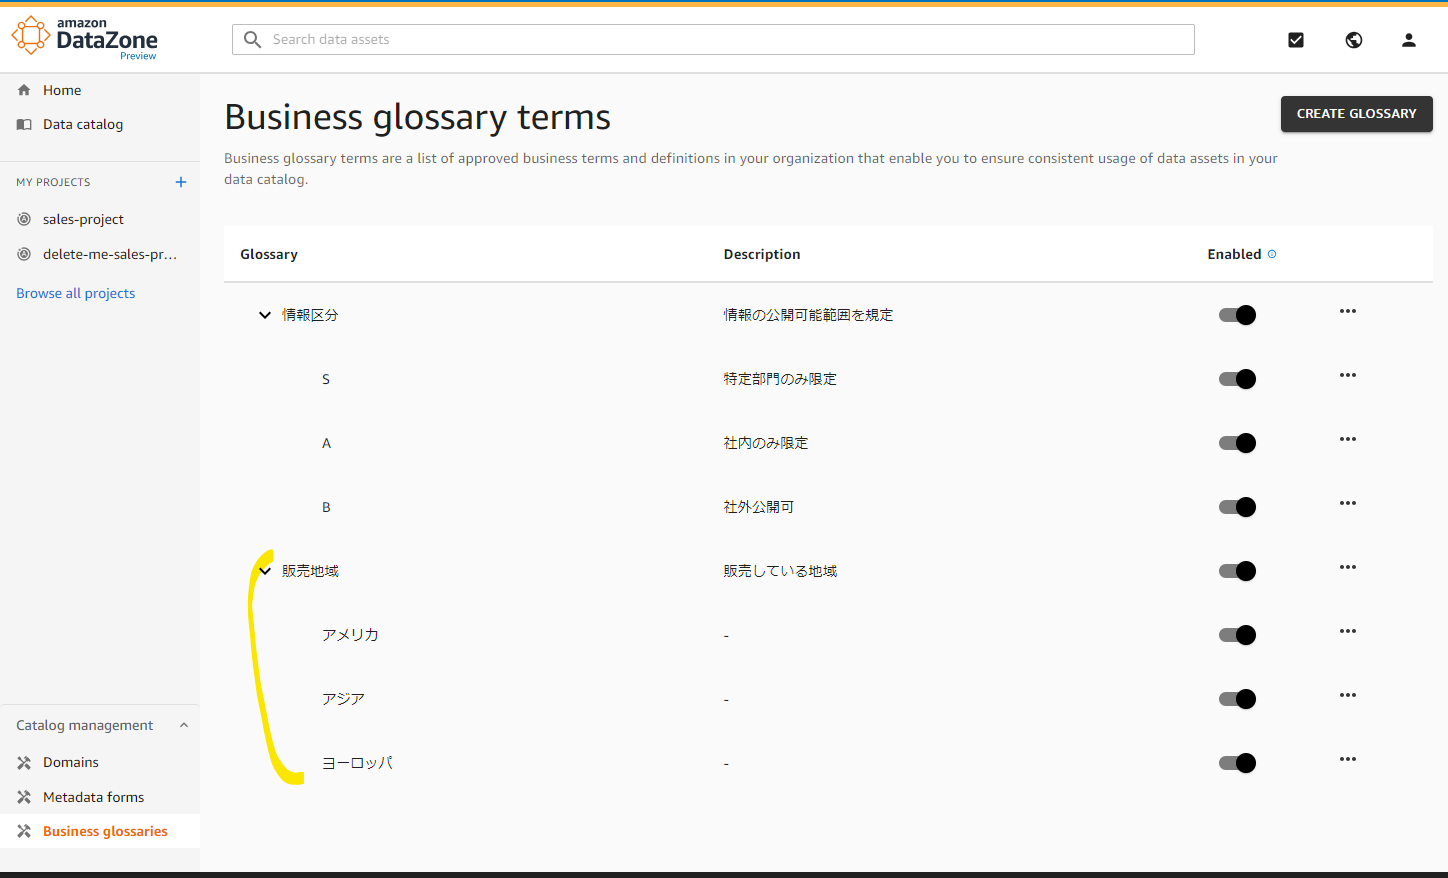Image resolution: width=1448 pixels, height=878 pixels.
Task: Select the term named A
Action: pos(326,443)
